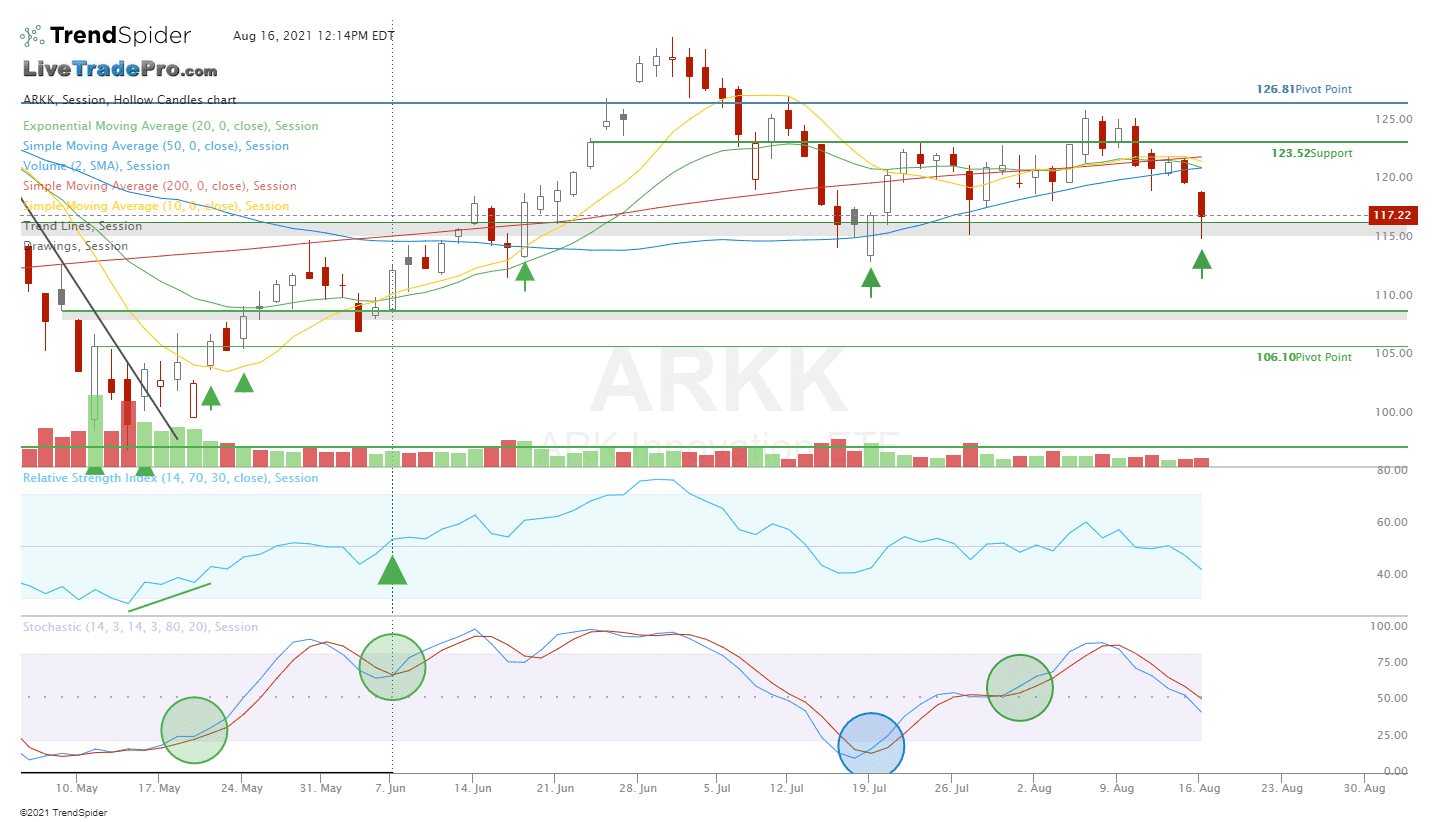Image resolution: width=1438 pixels, height=822 pixels.
Task: Click the 16. Aug date on the time axis
Action: click(1198, 788)
